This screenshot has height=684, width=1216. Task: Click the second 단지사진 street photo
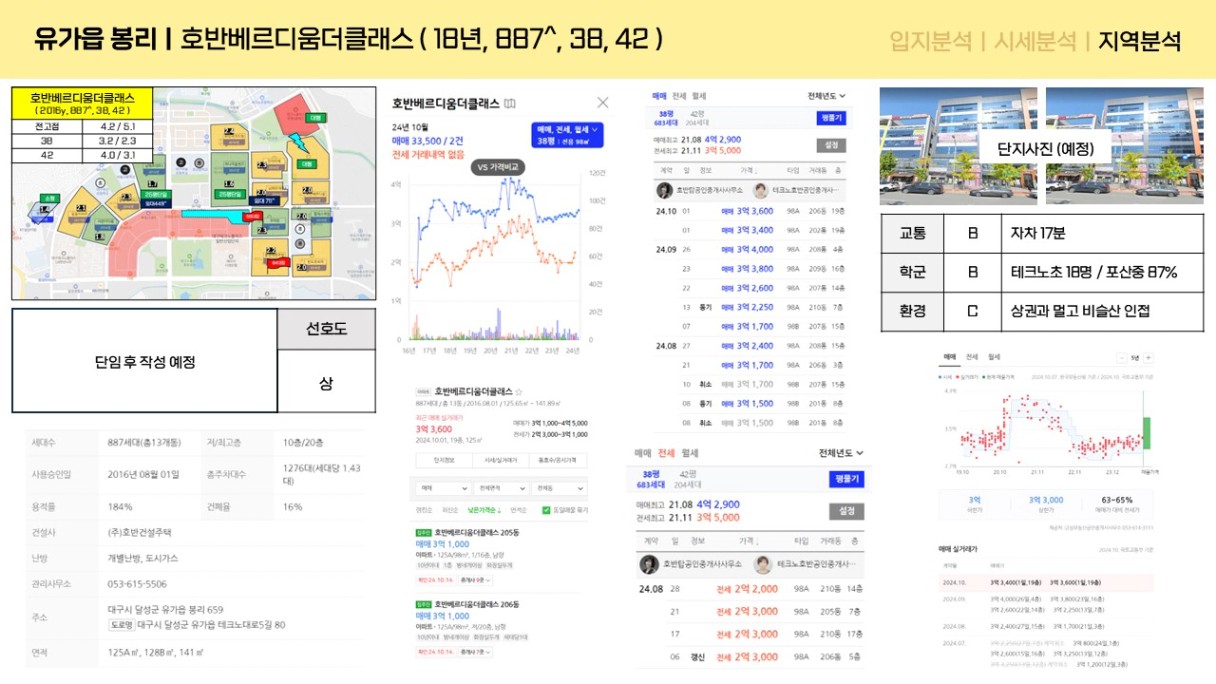1125,146
